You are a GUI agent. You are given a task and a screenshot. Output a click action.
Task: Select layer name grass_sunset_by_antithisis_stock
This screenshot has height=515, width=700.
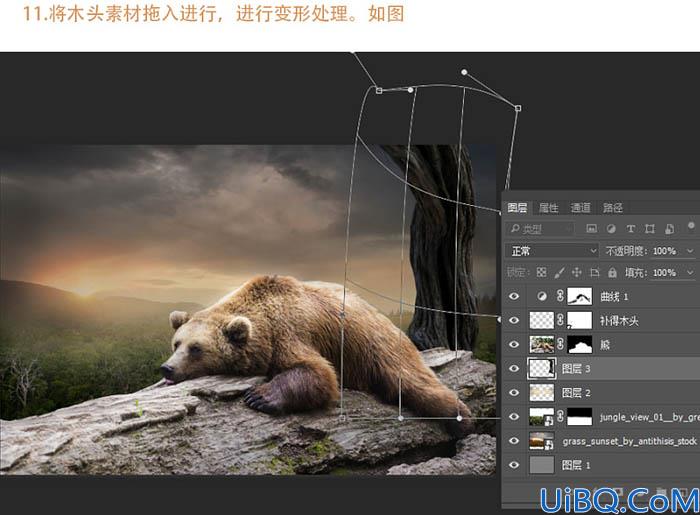[629, 441]
